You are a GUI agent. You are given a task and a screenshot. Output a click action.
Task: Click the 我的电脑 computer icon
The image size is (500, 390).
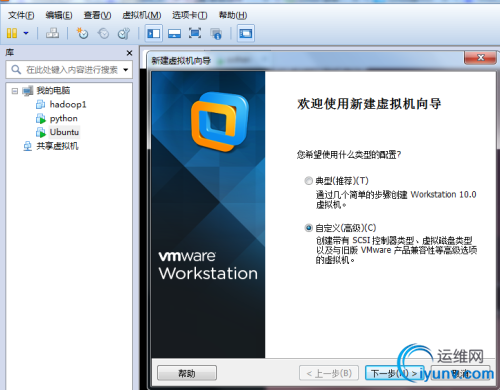(28, 91)
